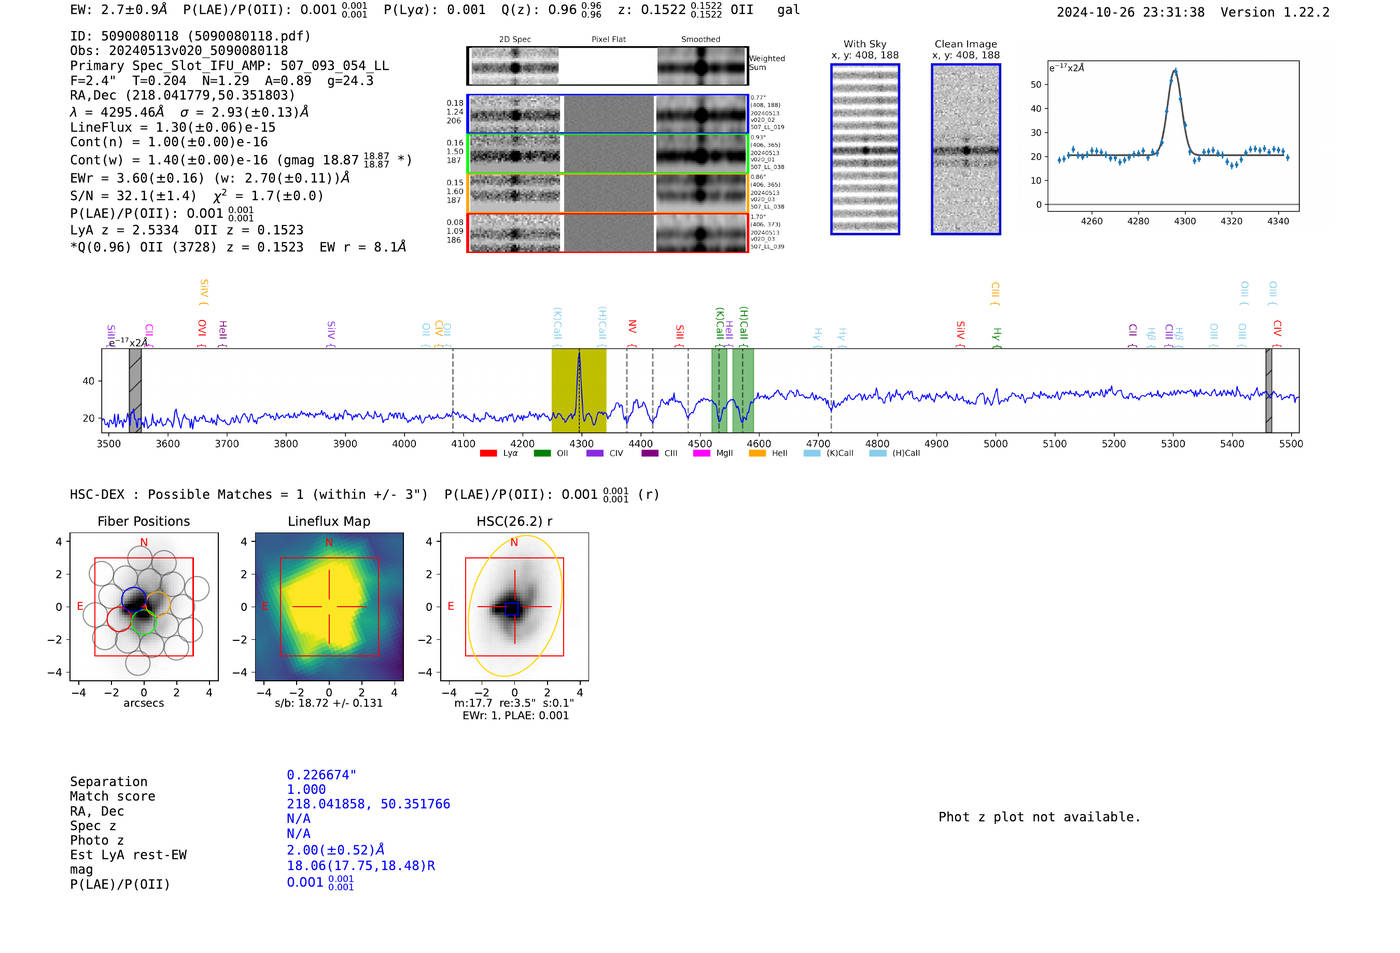Select the orange-bordered fiber spectrum row
This screenshot has height=953, width=1400.
[x=607, y=193]
